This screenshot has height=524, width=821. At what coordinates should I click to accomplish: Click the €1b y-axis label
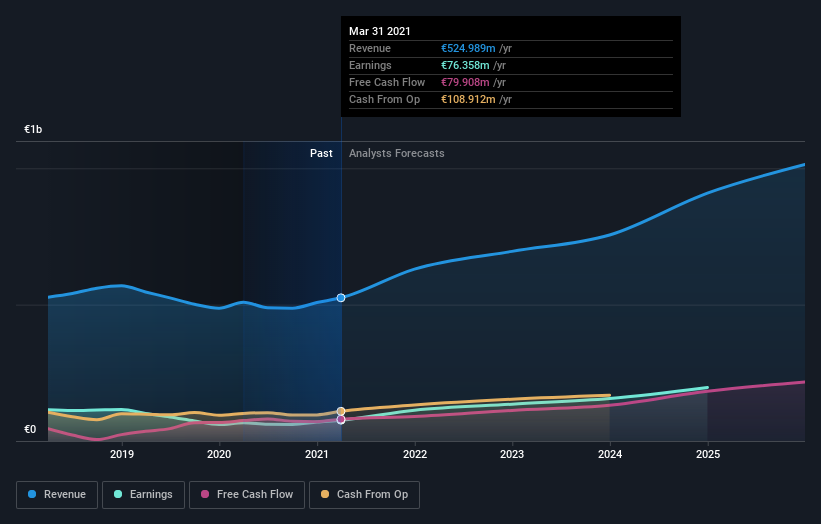[x=33, y=129]
